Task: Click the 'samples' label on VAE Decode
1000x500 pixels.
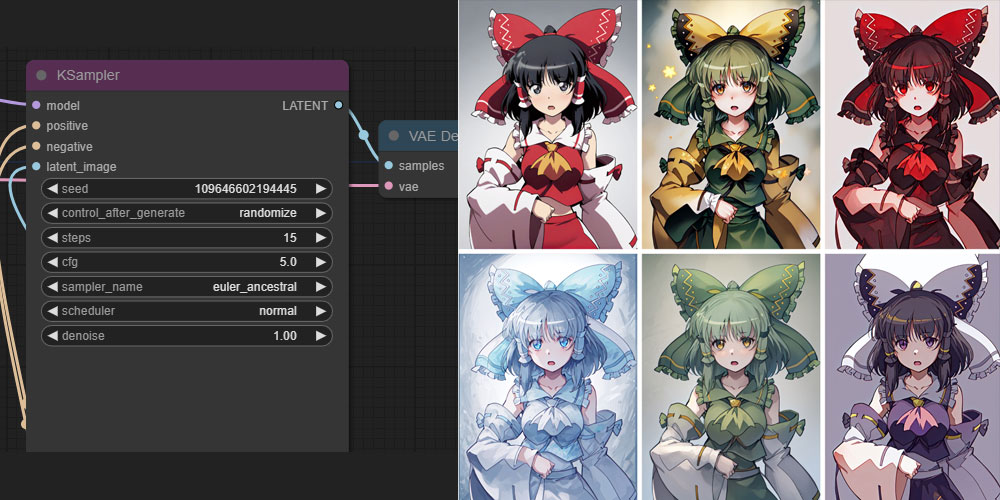Action: [422, 165]
